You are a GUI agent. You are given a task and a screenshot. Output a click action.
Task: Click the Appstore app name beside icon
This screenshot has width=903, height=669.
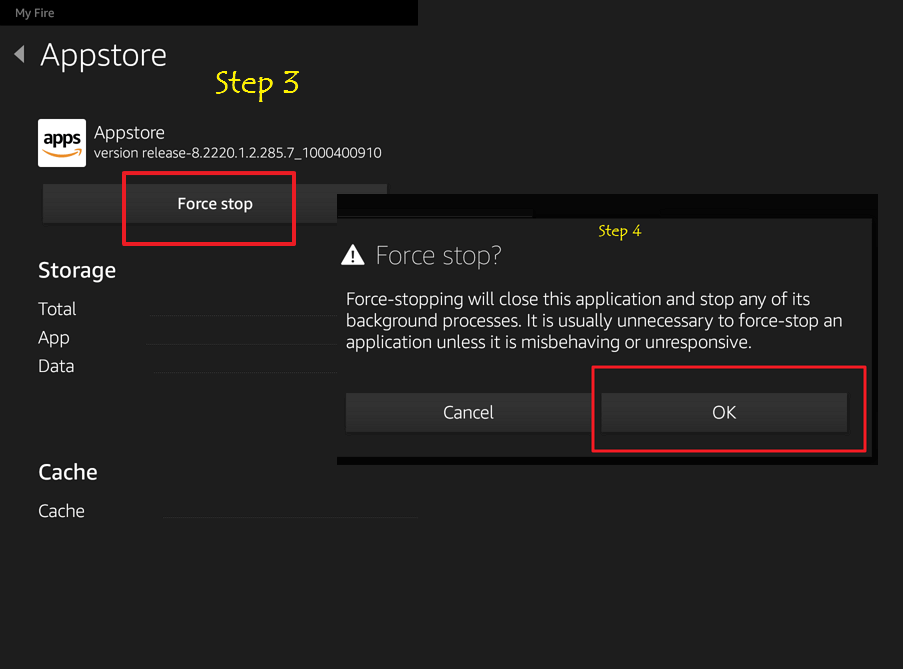(130, 132)
